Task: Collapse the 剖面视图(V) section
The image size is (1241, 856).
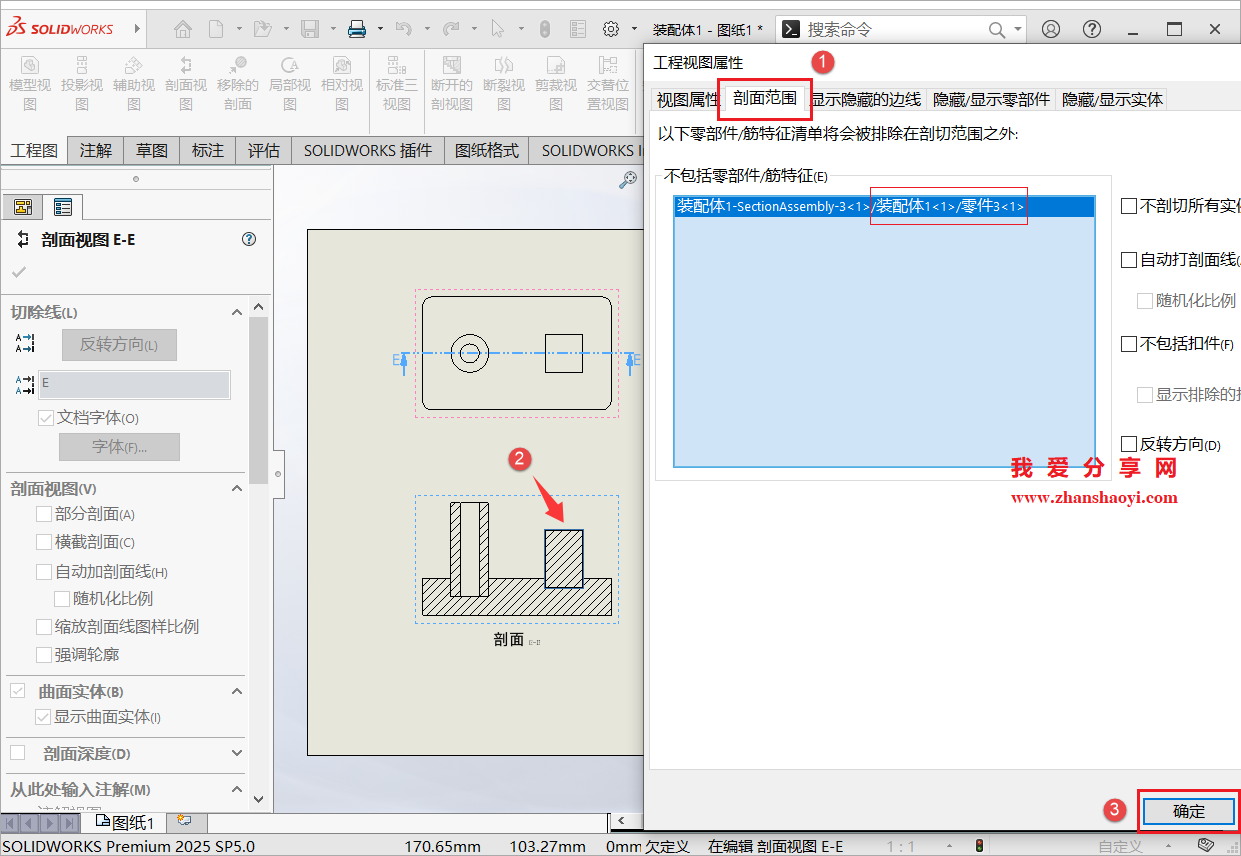Action: 237,488
